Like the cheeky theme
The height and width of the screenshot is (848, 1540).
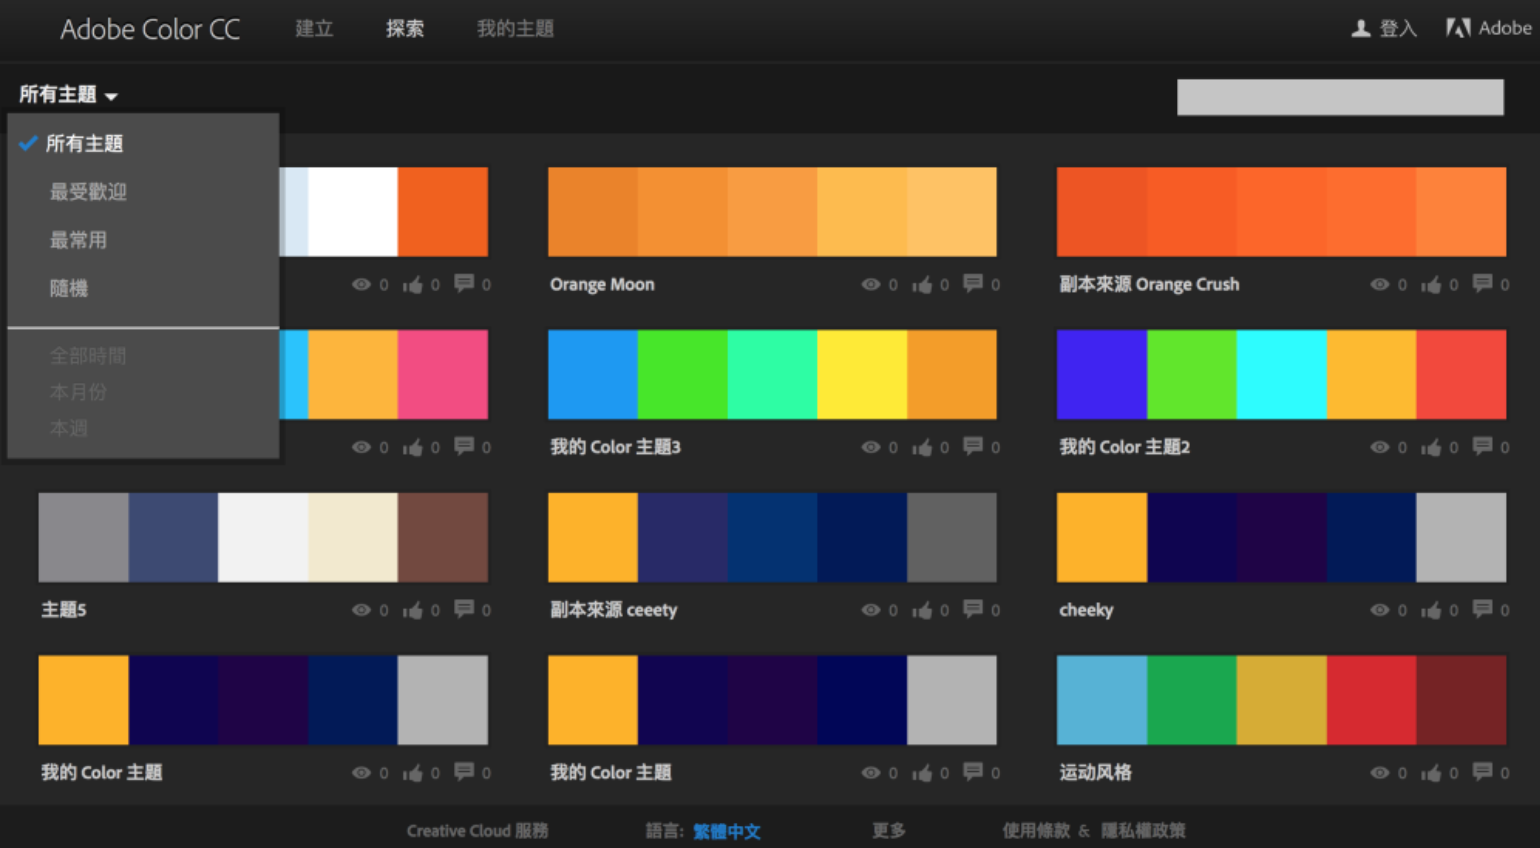click(x=1431, y=611)
